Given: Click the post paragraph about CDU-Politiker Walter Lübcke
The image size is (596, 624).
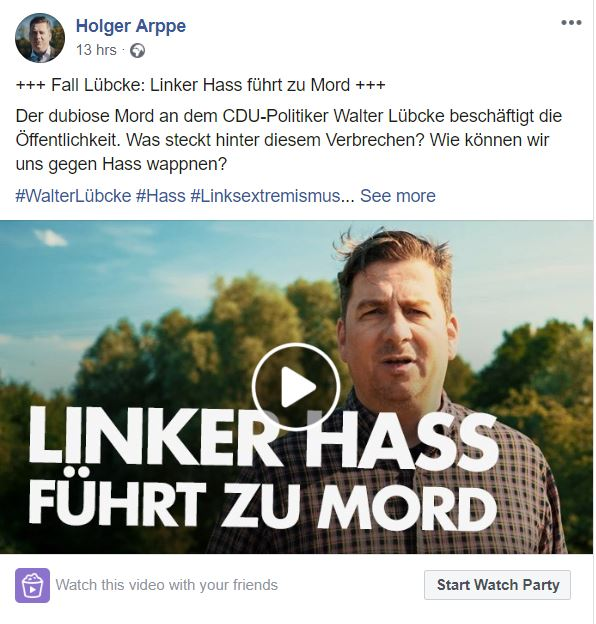Looking at the screenshot, I should [x=288, y=140].
